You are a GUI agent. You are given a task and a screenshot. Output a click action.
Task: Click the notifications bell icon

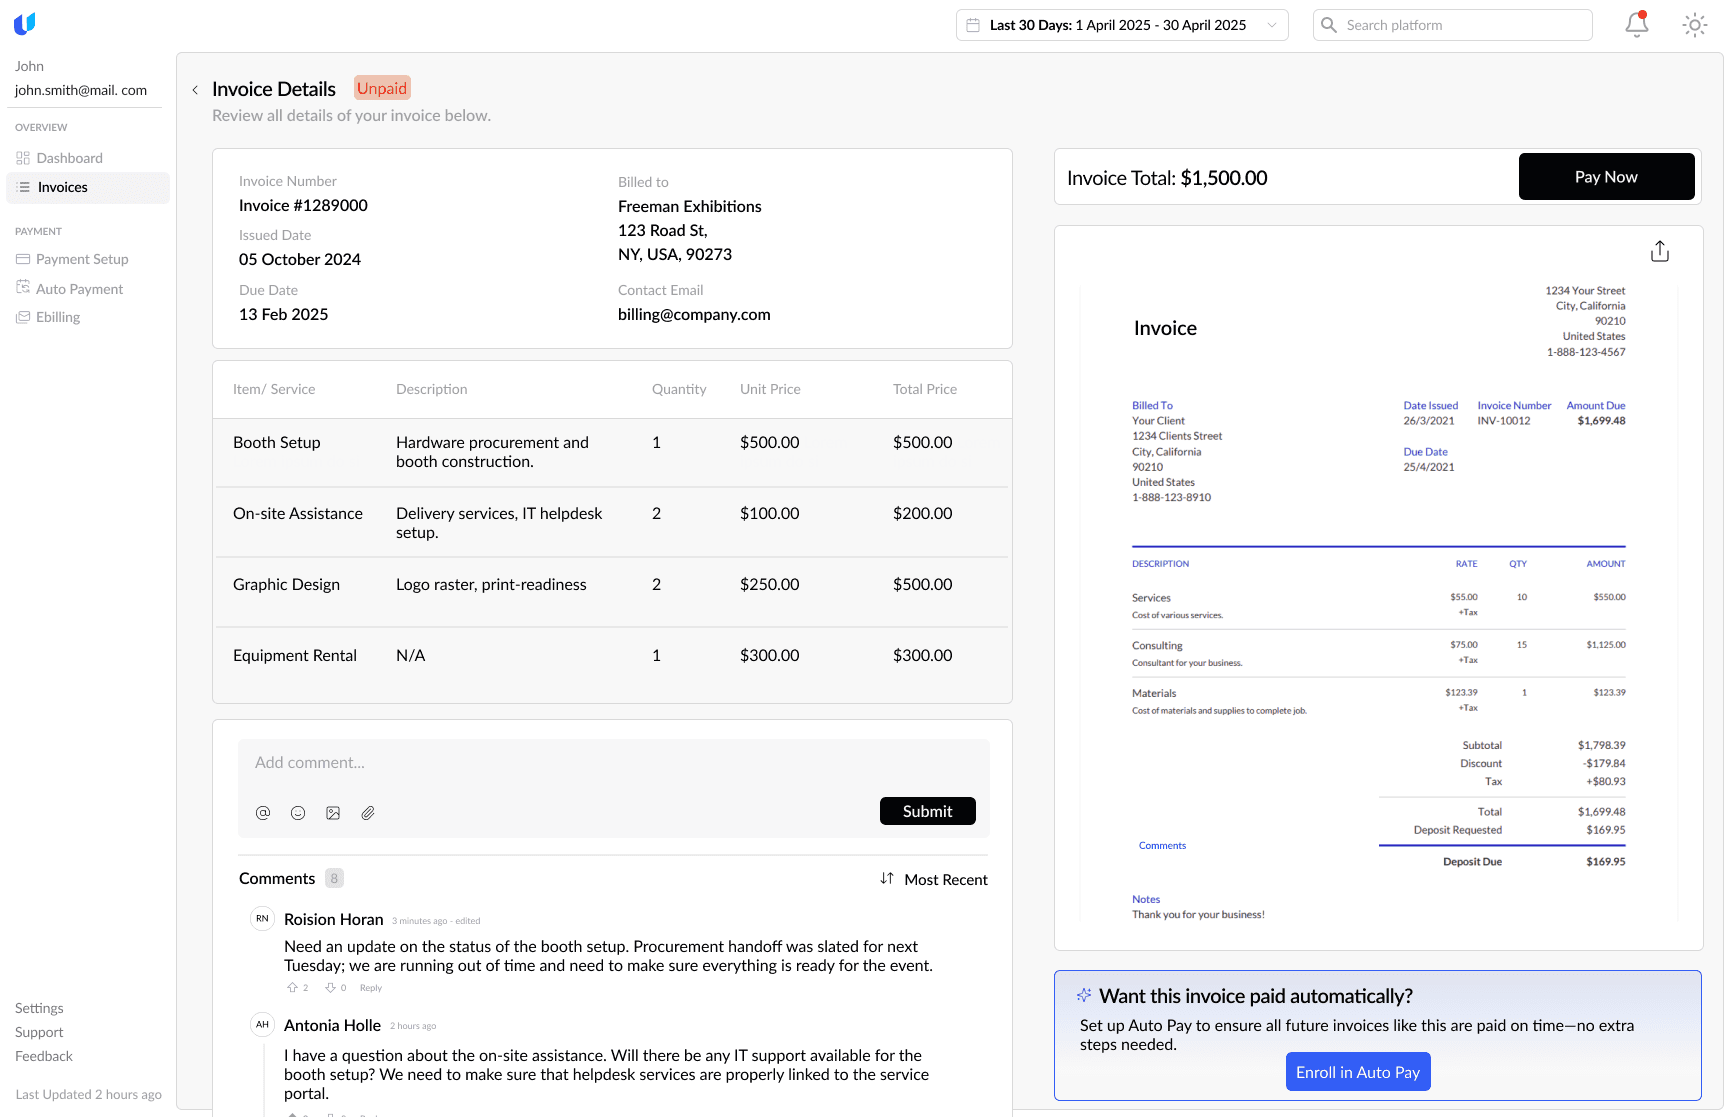pos(1636,24)
